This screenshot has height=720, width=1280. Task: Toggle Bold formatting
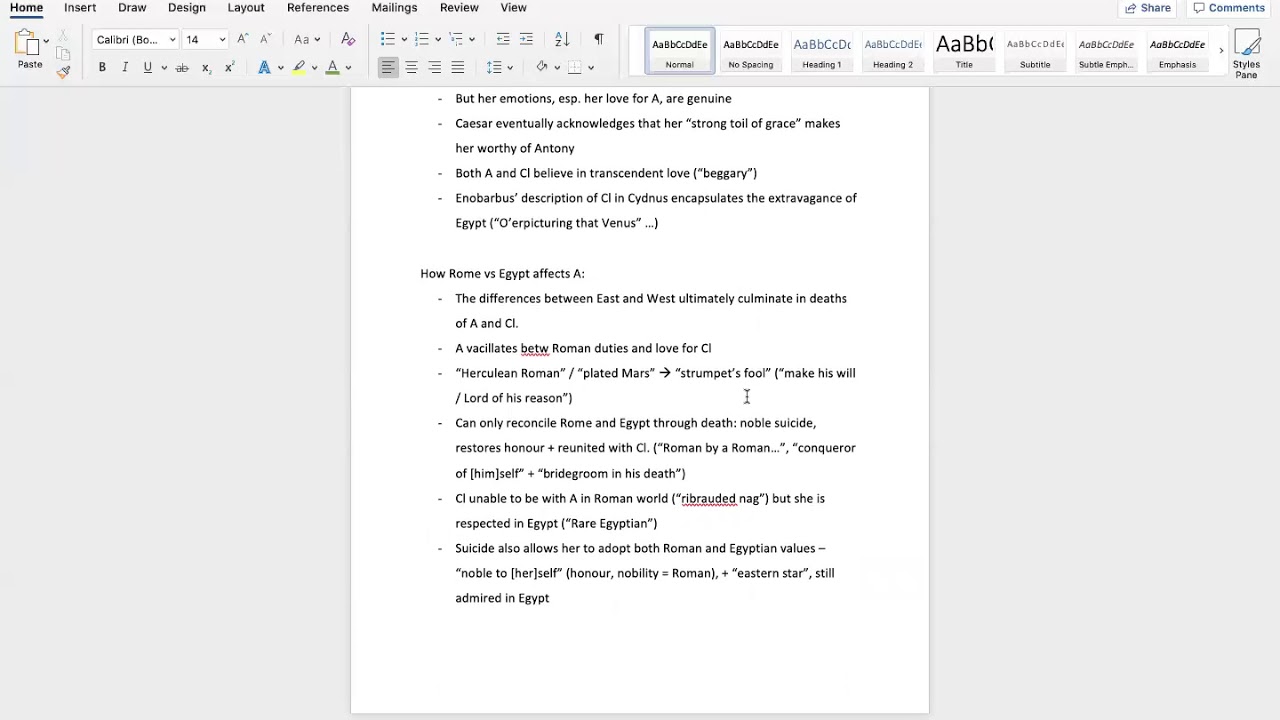[102, 67]
